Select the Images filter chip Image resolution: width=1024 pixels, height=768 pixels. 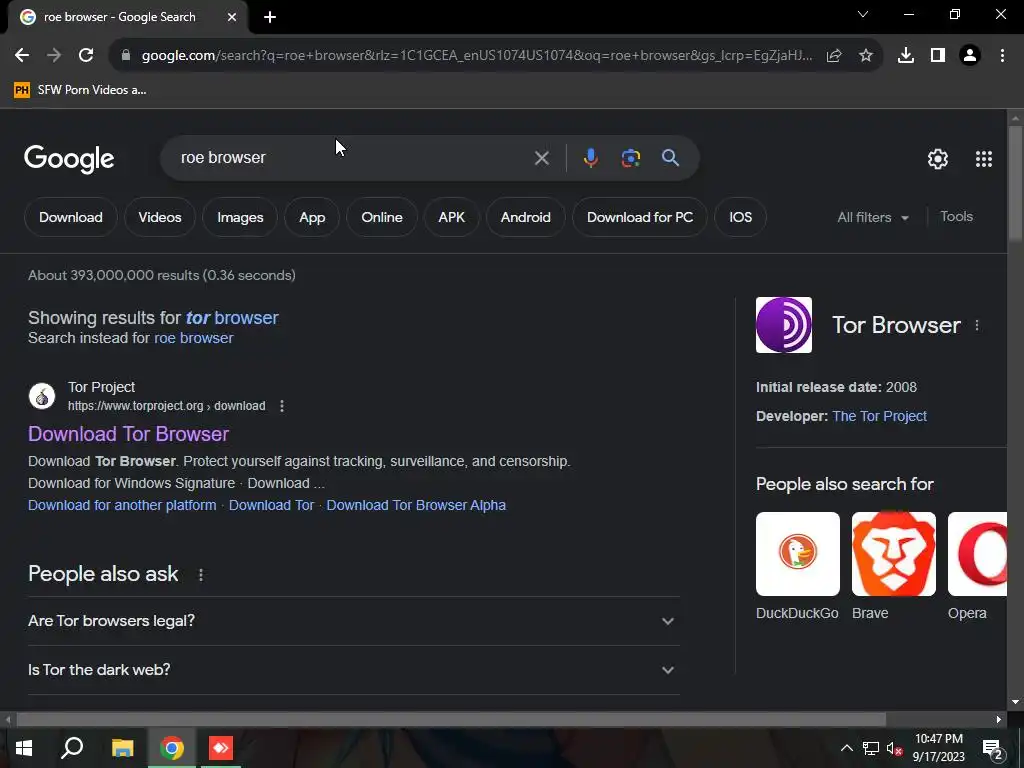click(240, 217)
